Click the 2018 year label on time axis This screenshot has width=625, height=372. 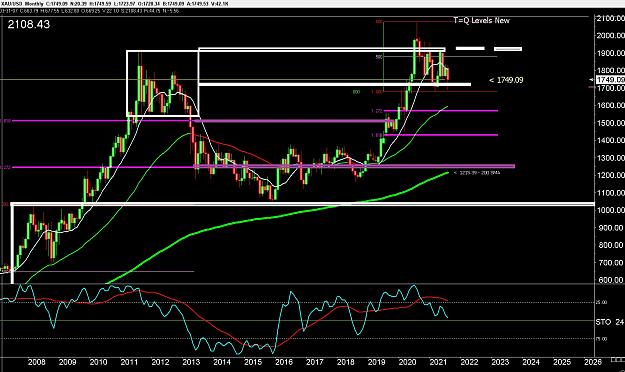346,362
